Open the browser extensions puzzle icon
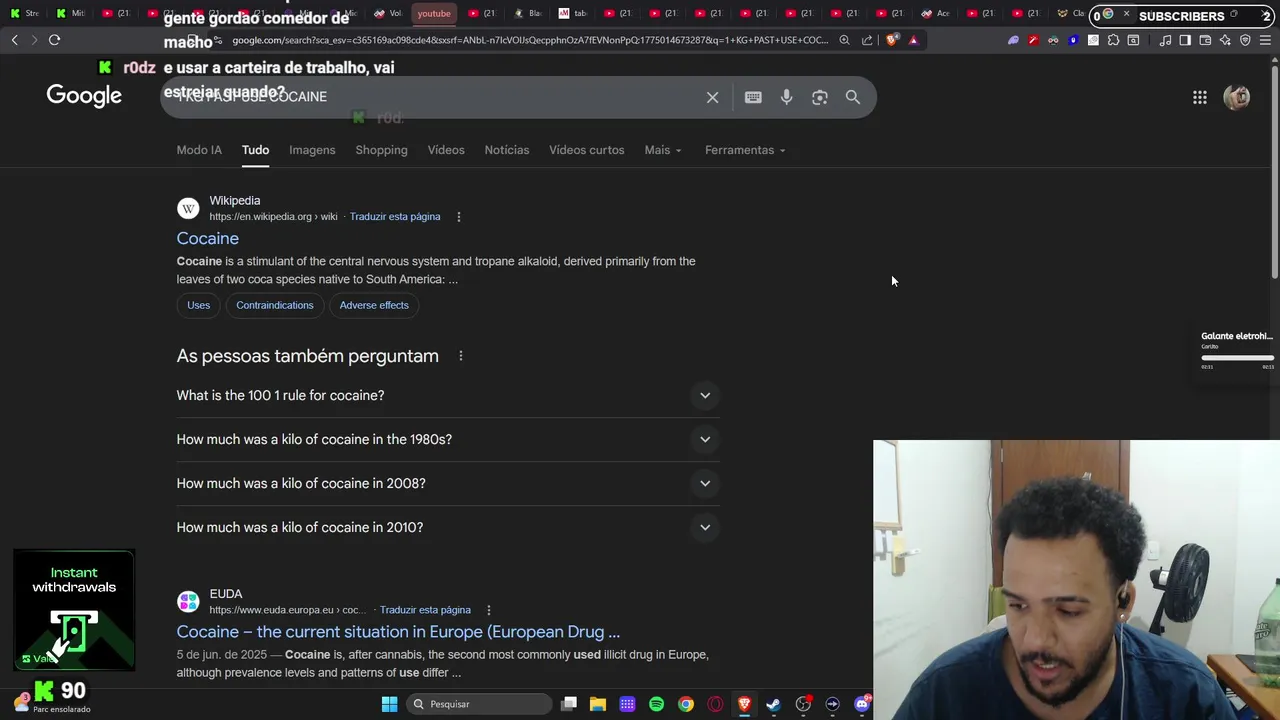1280x720 pixels. 1113,40
